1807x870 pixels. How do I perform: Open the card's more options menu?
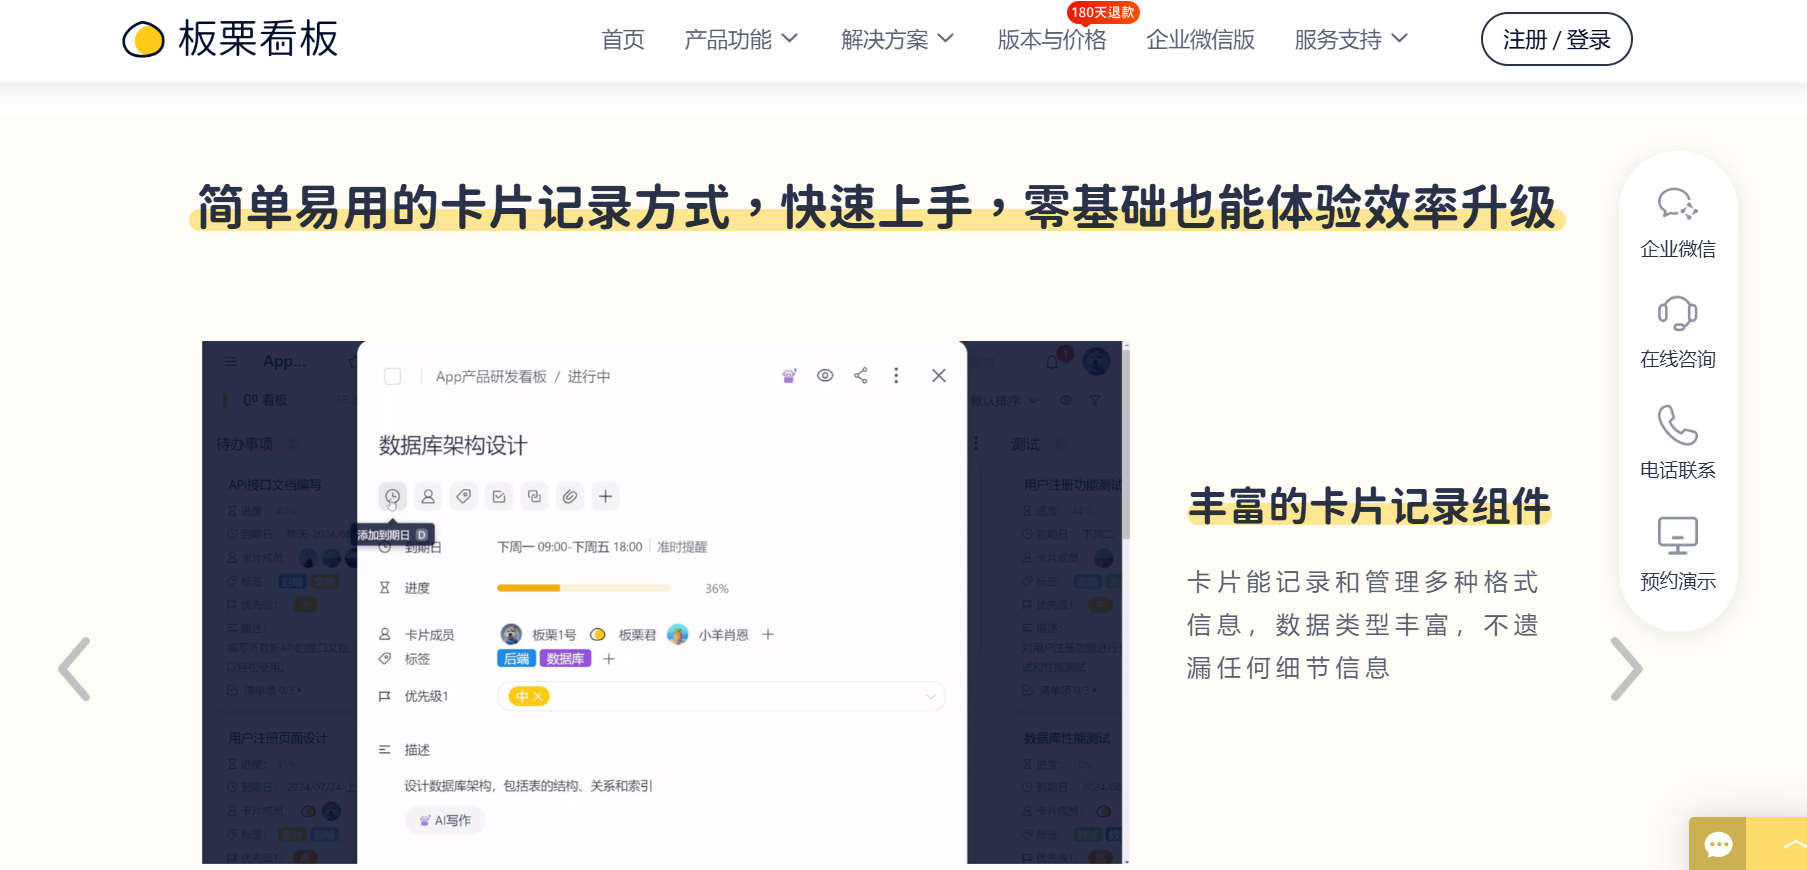(x=896, y=376)
